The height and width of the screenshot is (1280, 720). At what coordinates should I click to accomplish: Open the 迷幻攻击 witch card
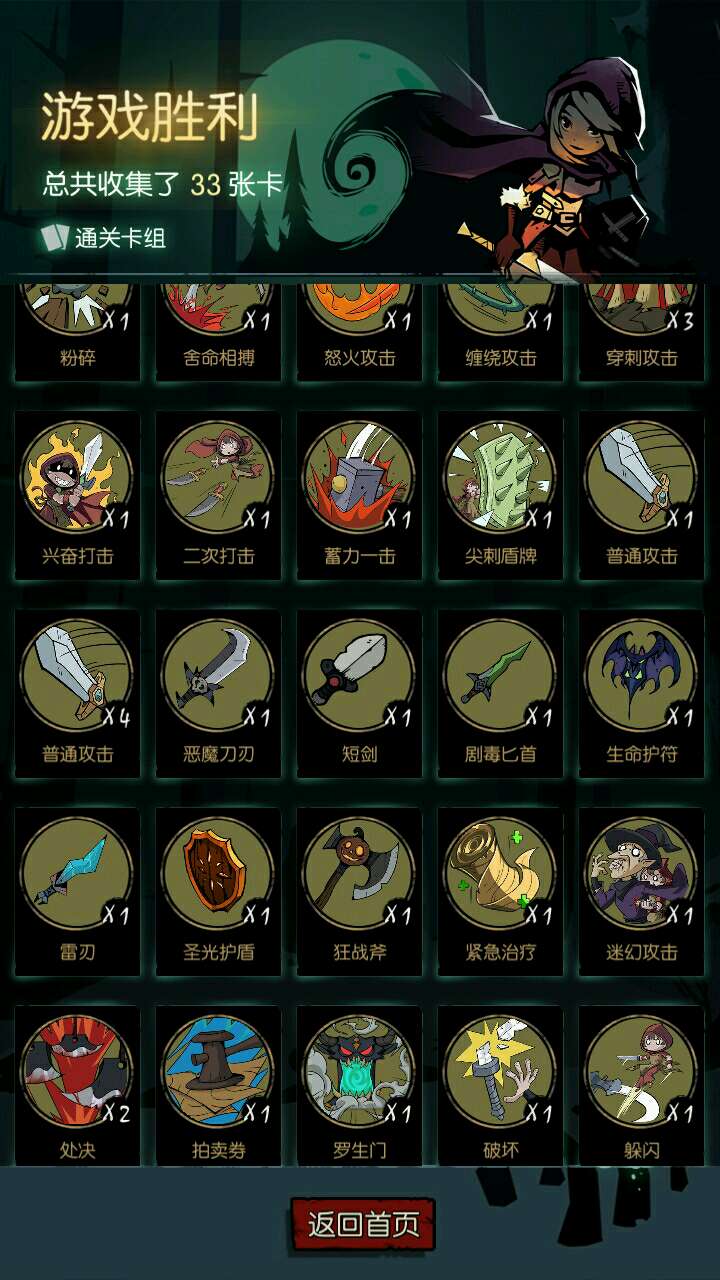coord(641,872)
